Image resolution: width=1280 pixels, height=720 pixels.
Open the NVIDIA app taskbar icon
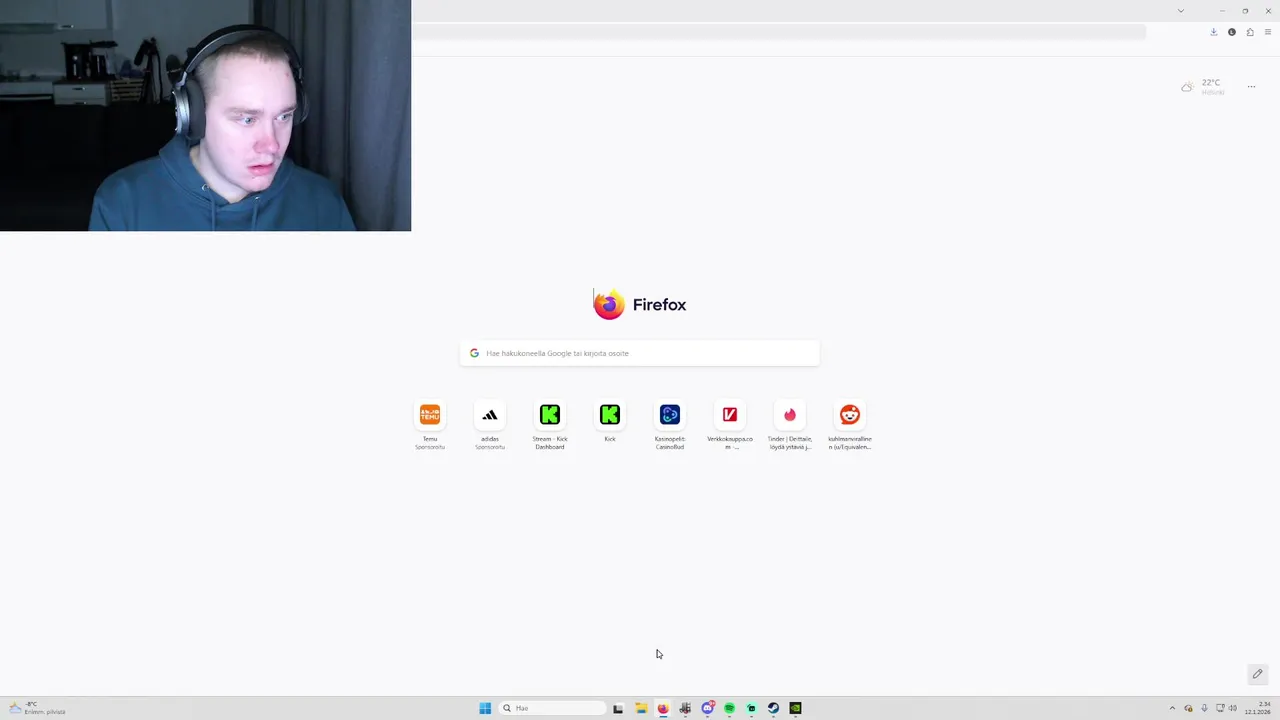[x=795, y=708]
